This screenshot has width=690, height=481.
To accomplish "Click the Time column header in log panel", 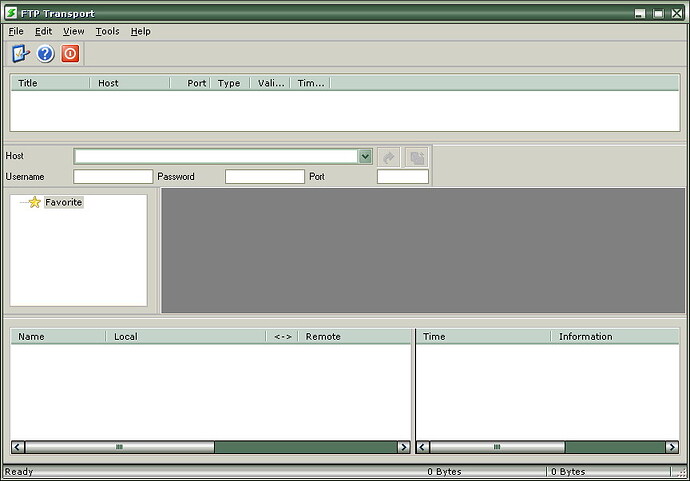I will (483, 336).
